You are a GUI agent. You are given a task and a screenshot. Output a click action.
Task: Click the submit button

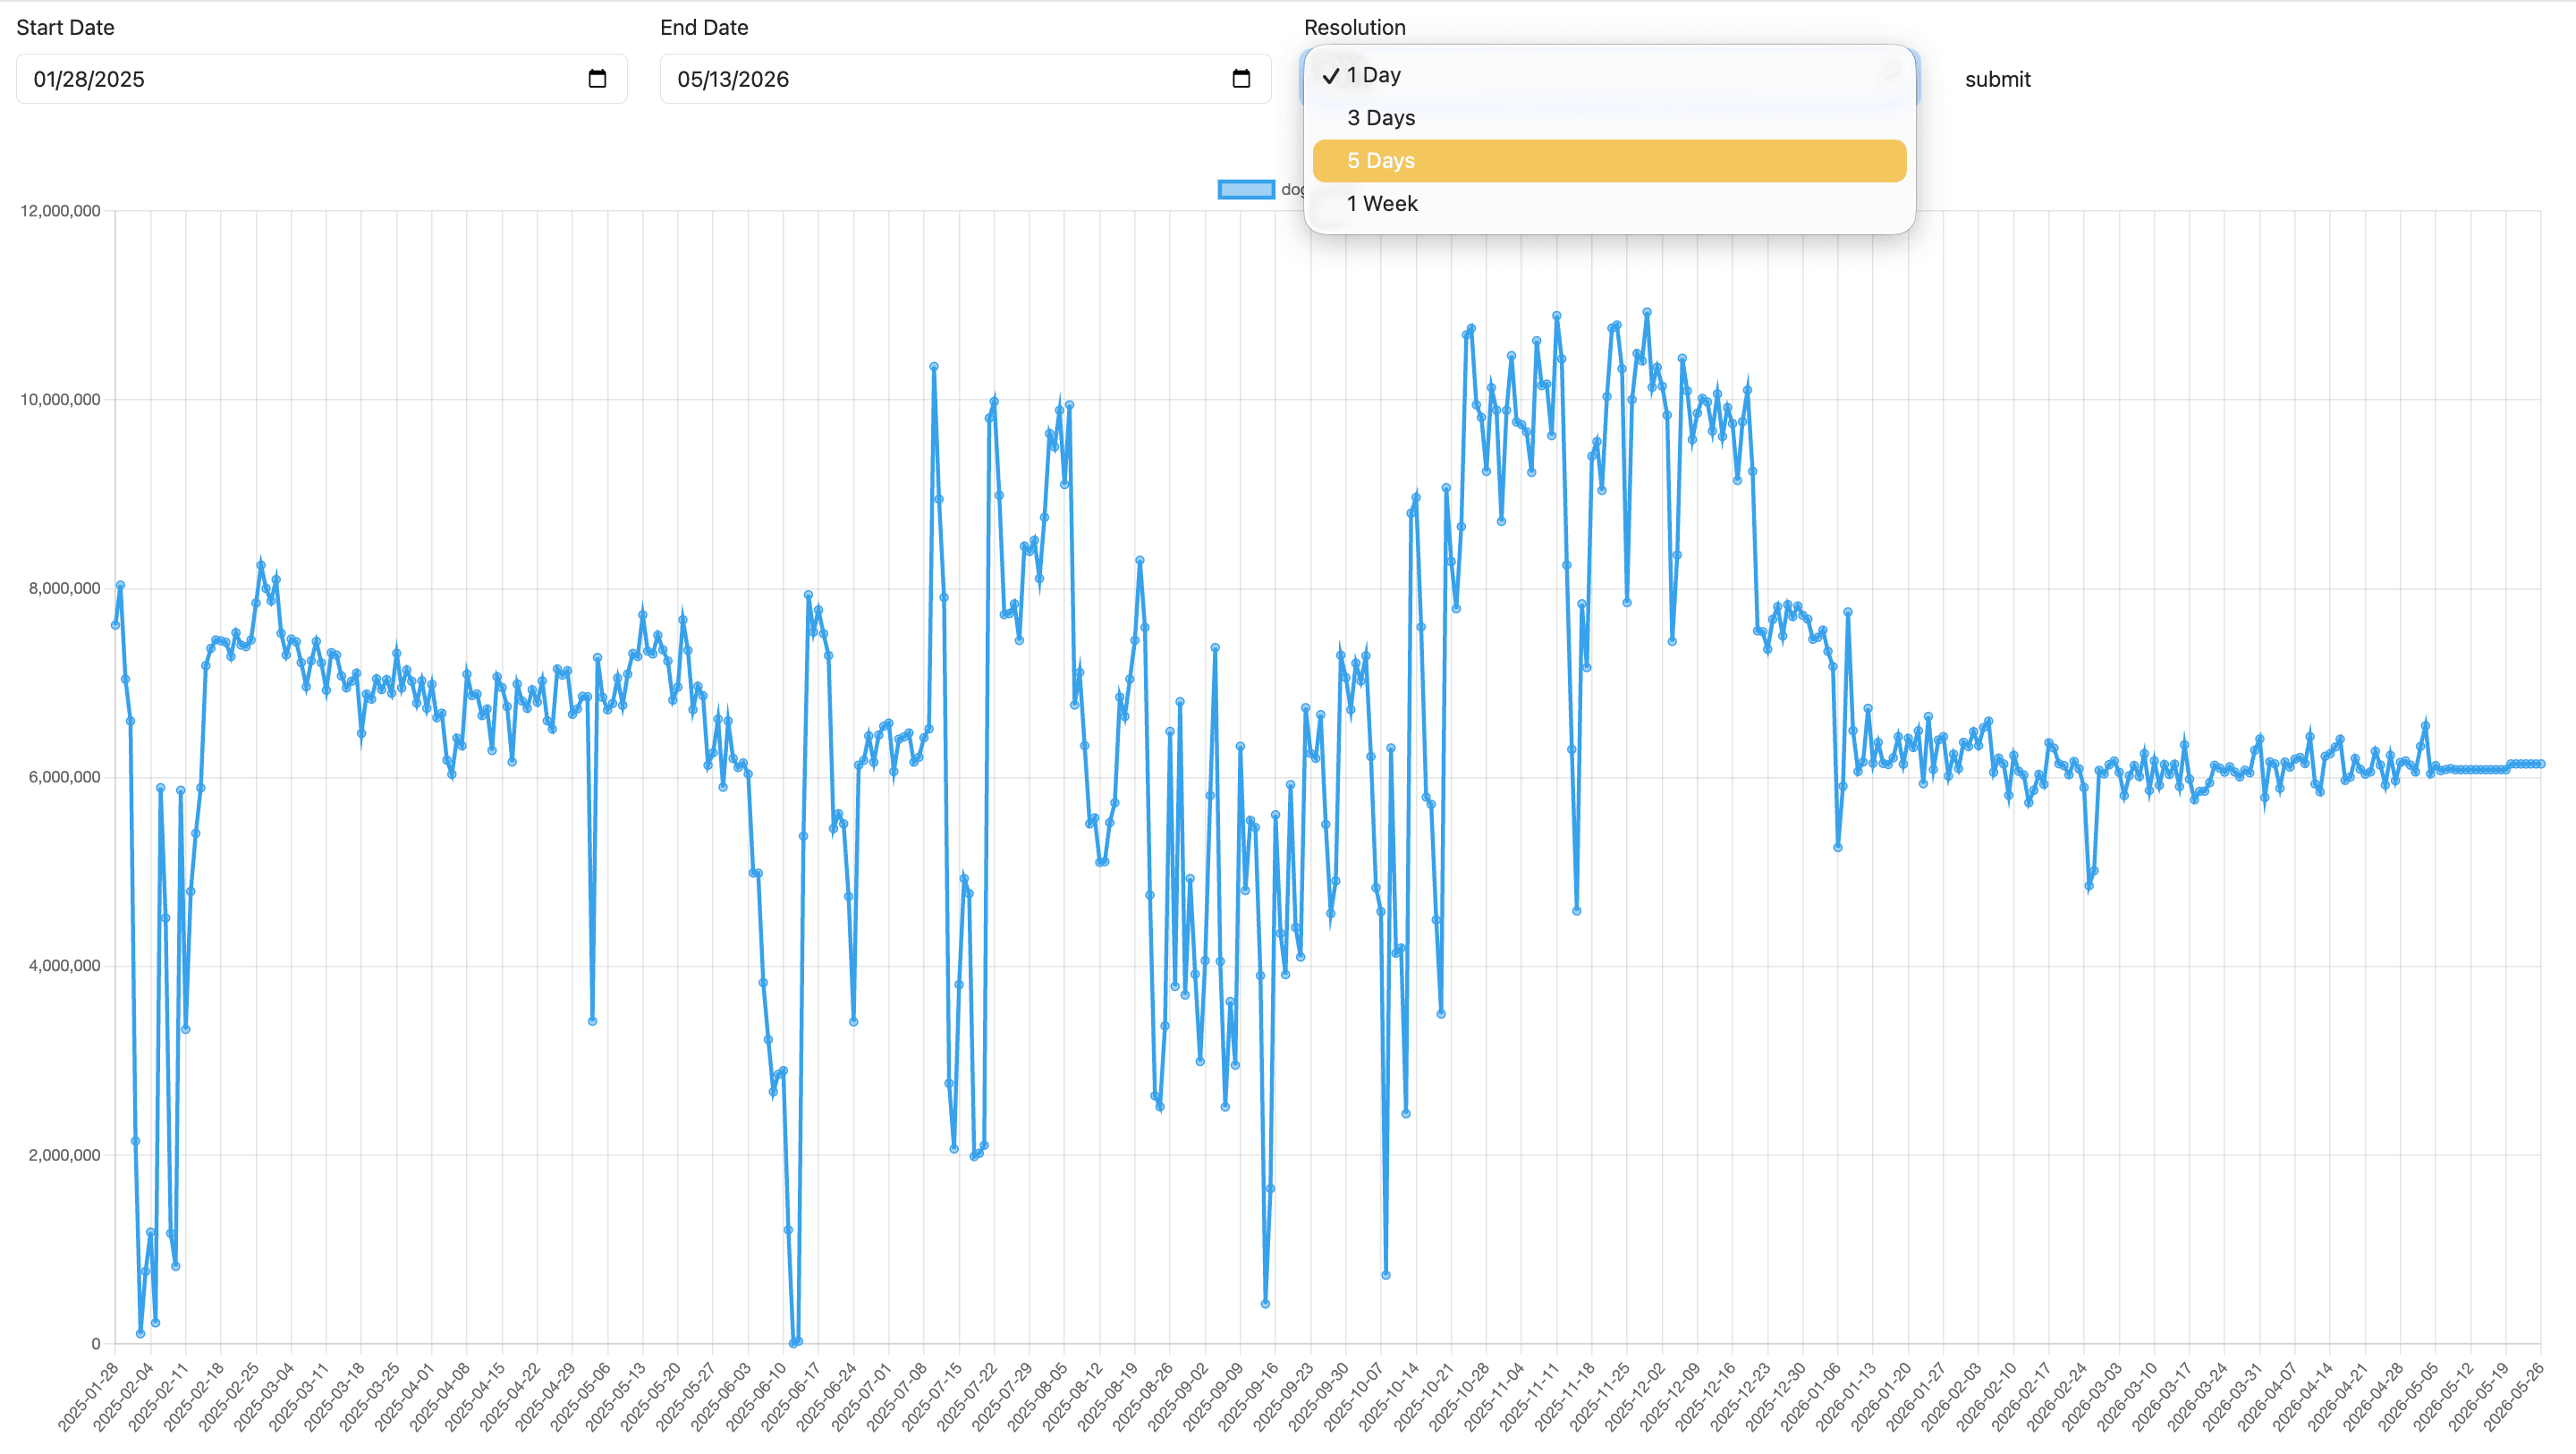click(1997, 79)
